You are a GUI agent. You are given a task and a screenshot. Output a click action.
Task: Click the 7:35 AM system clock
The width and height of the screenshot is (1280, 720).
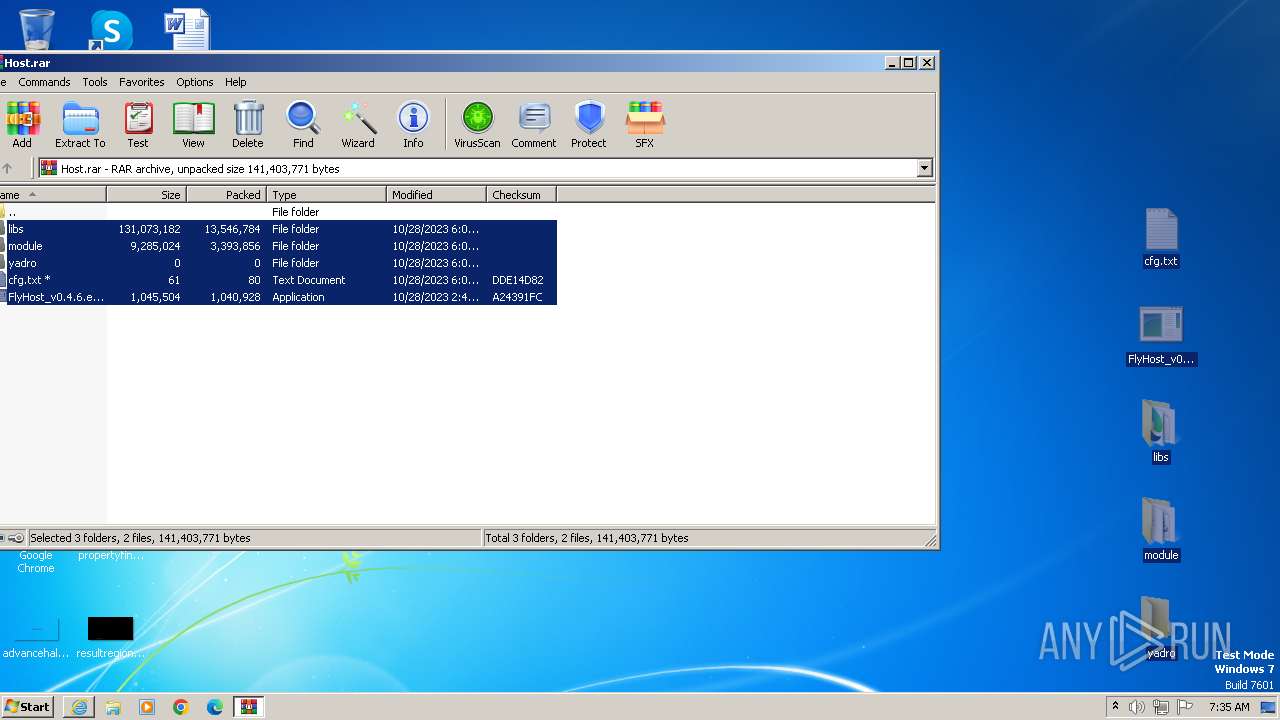click(x=1229, y=707)
